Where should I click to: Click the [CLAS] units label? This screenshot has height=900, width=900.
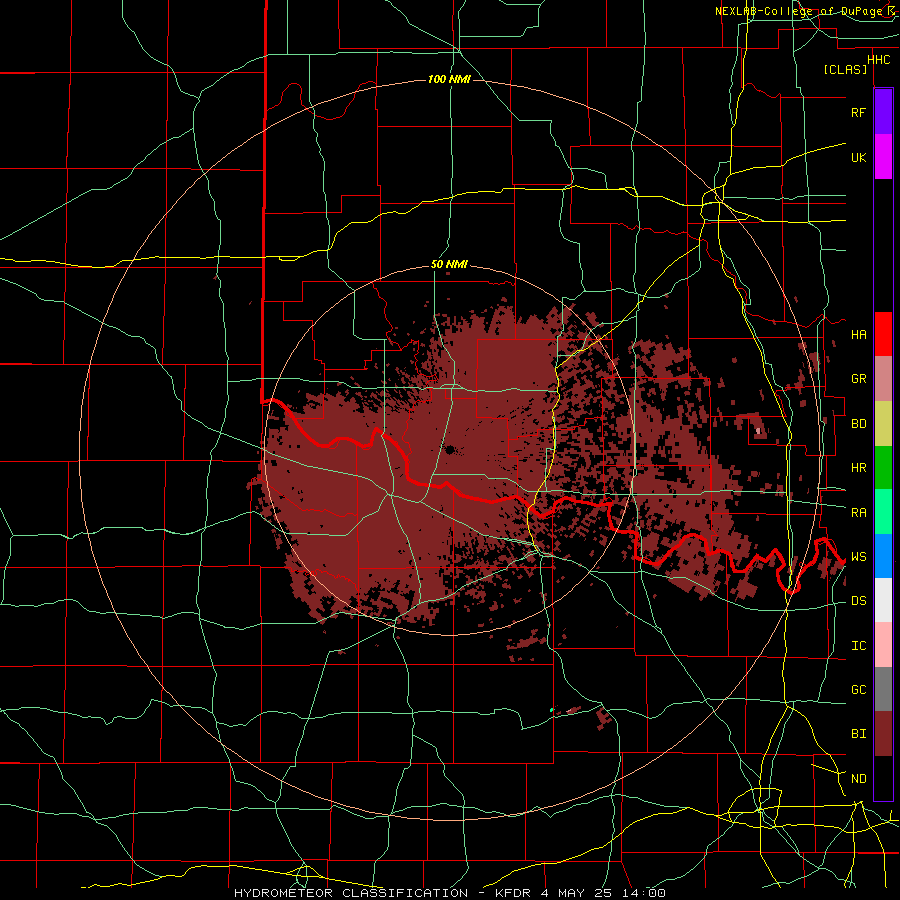[x=845, y=69]
